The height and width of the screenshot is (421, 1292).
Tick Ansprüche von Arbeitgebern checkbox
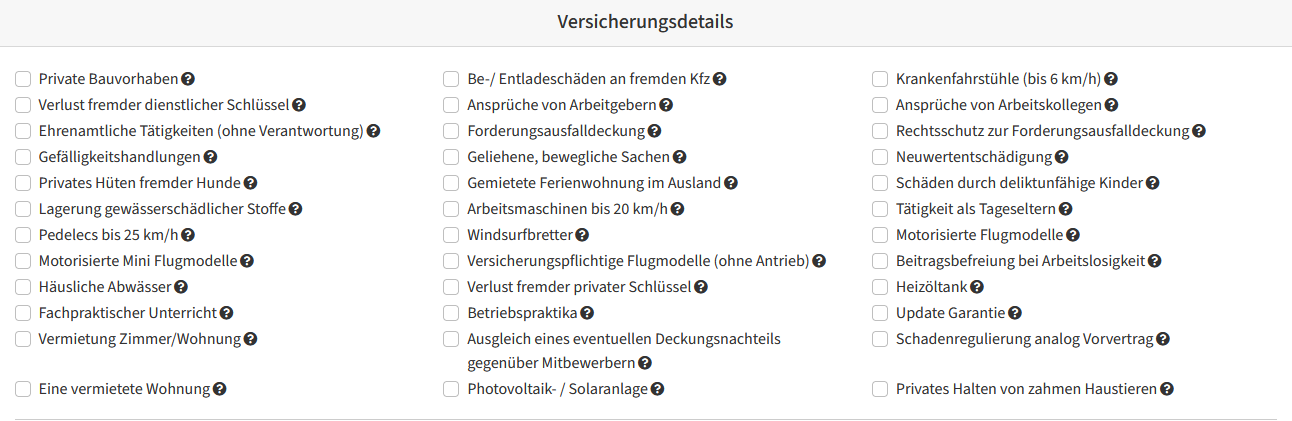tap(451, 105)
